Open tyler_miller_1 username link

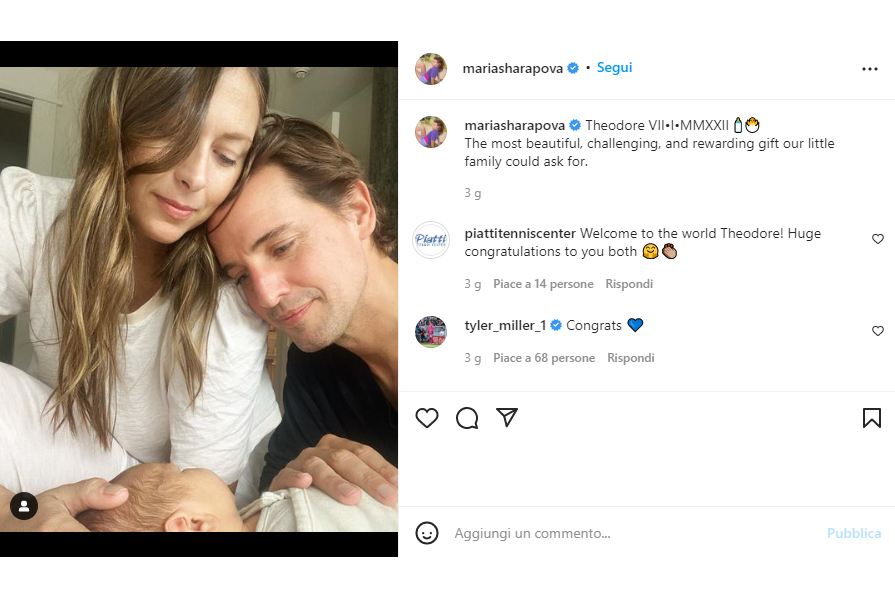pyautogui.click(x=505, y=326)
